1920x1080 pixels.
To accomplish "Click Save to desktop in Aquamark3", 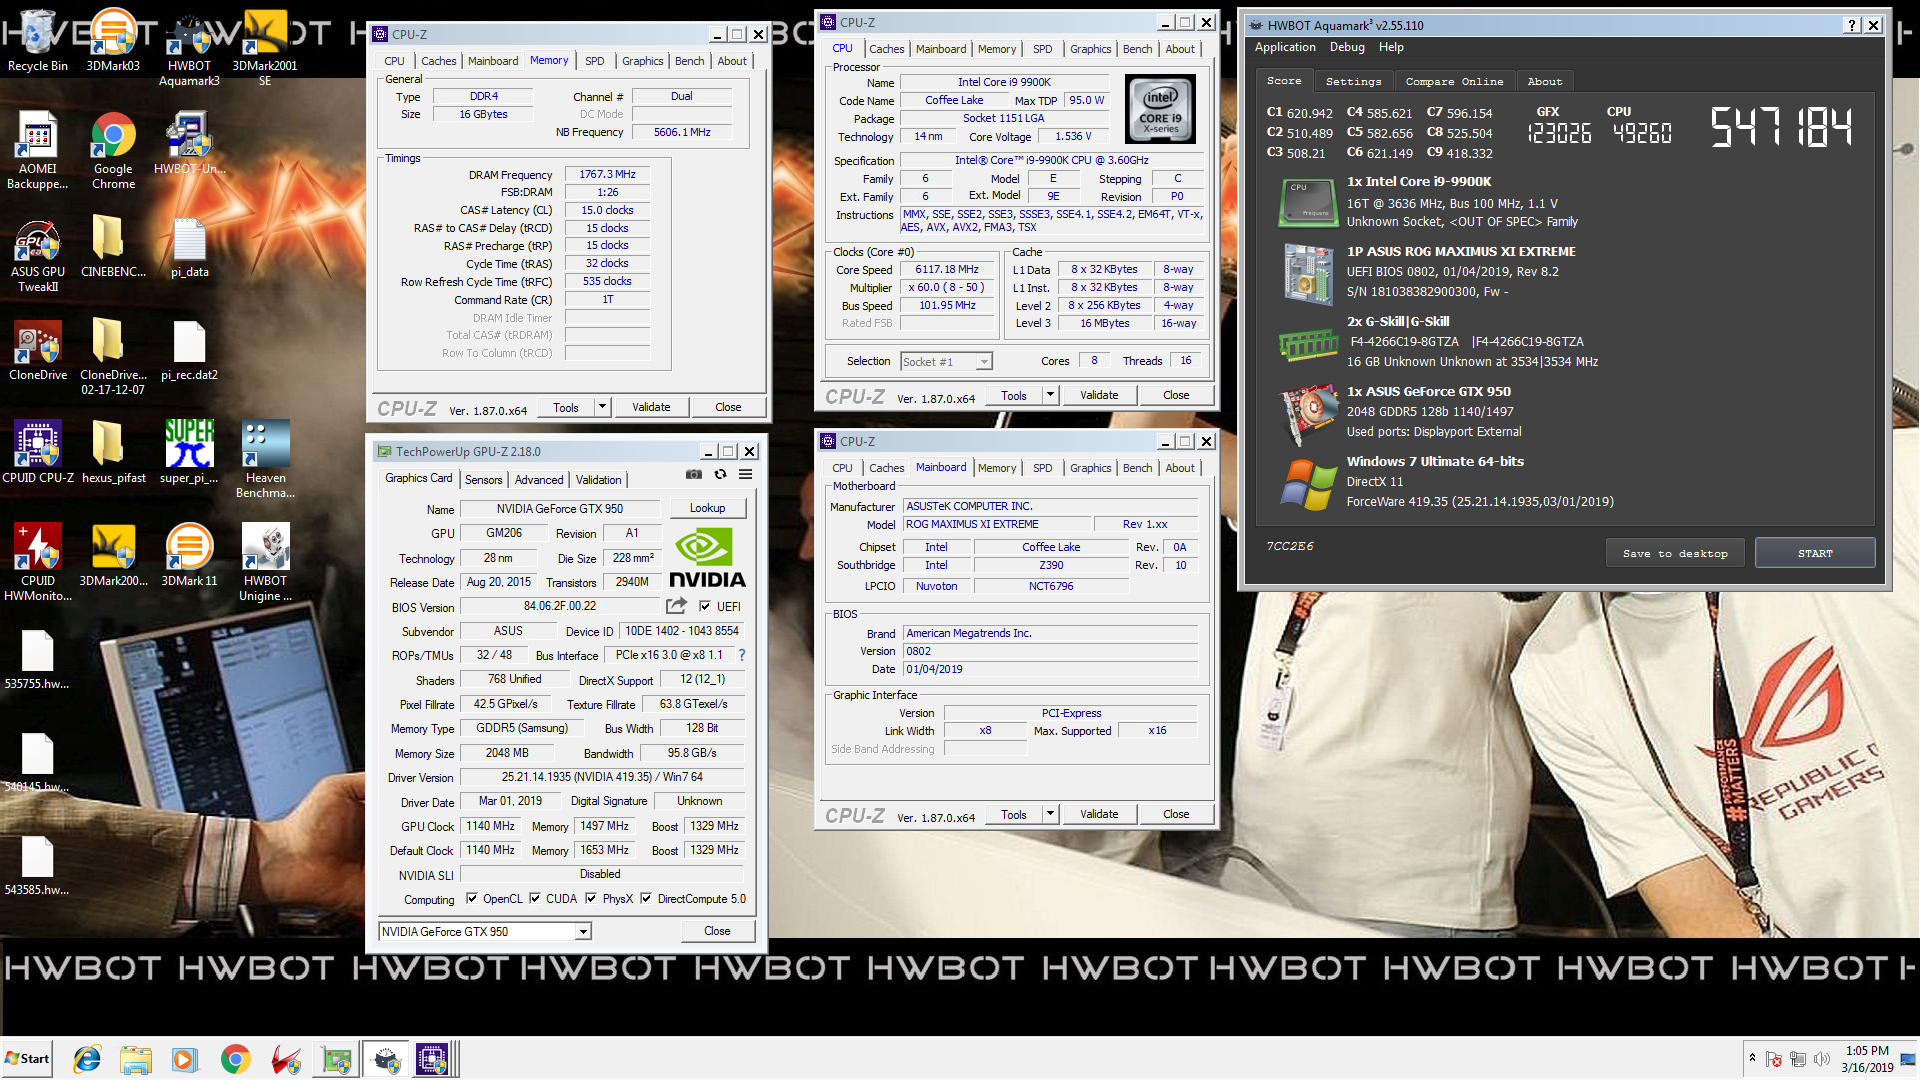I will point(1674,553).
